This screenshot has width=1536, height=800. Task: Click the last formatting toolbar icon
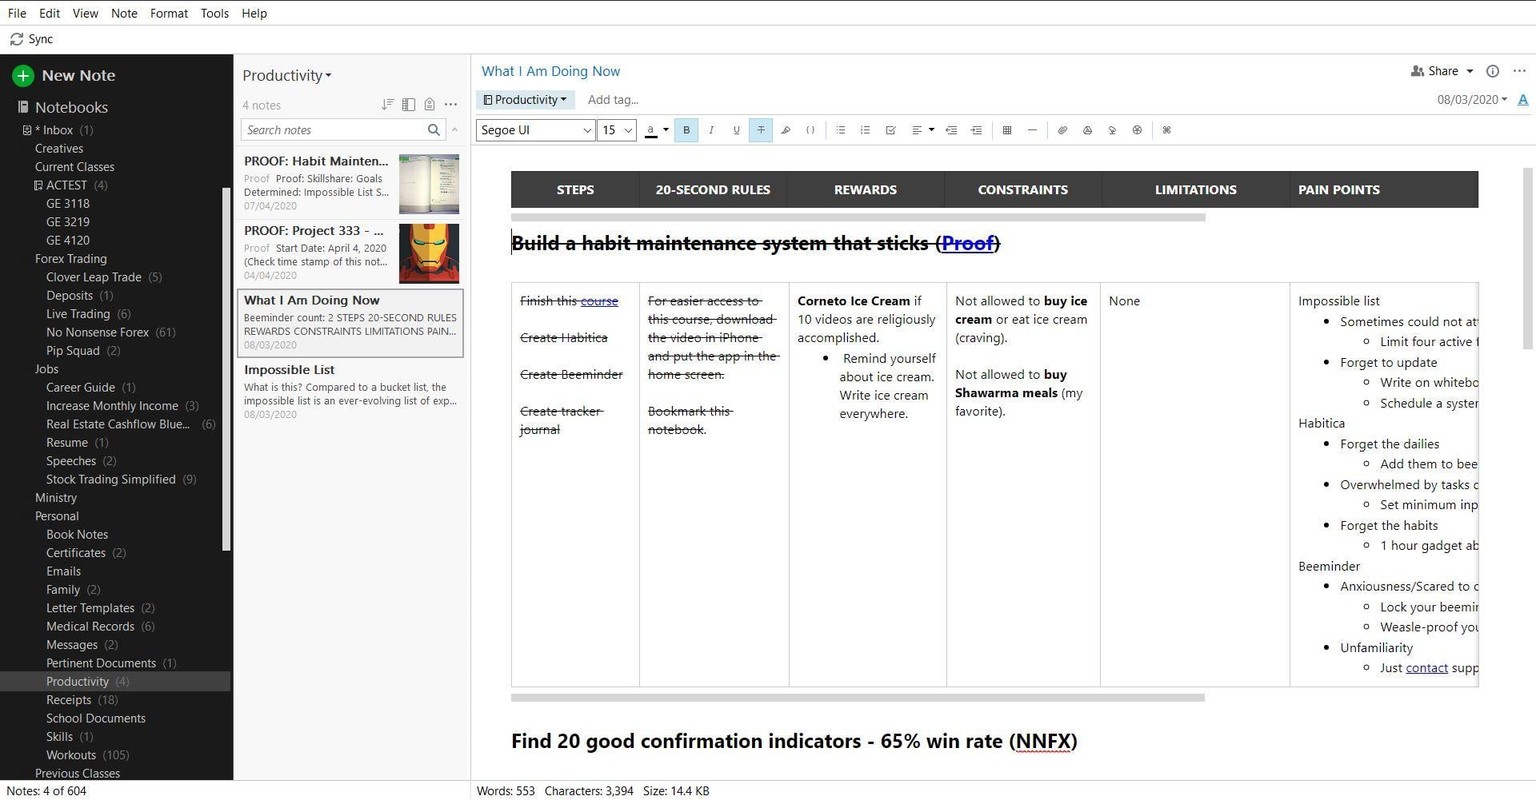(1166, 130)
